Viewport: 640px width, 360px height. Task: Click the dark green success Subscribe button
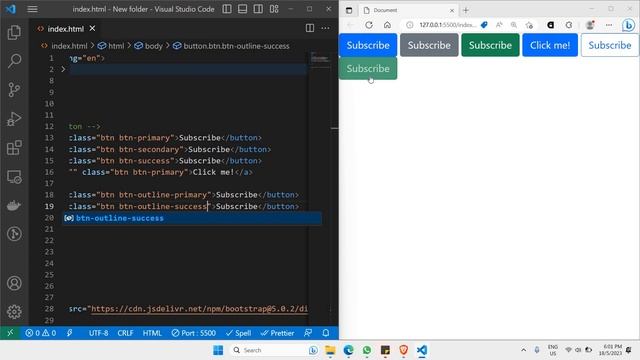point(490,45)
